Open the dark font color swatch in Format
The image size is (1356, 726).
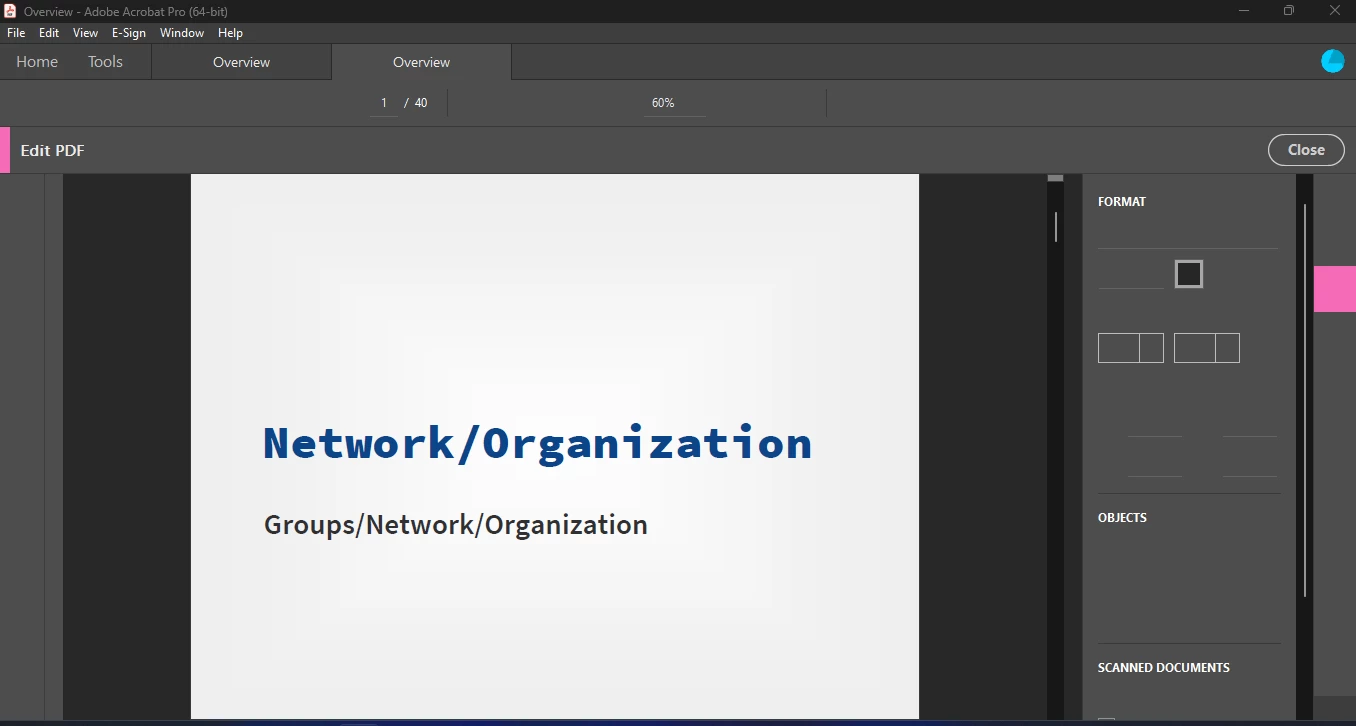[x=1189, y=274]
